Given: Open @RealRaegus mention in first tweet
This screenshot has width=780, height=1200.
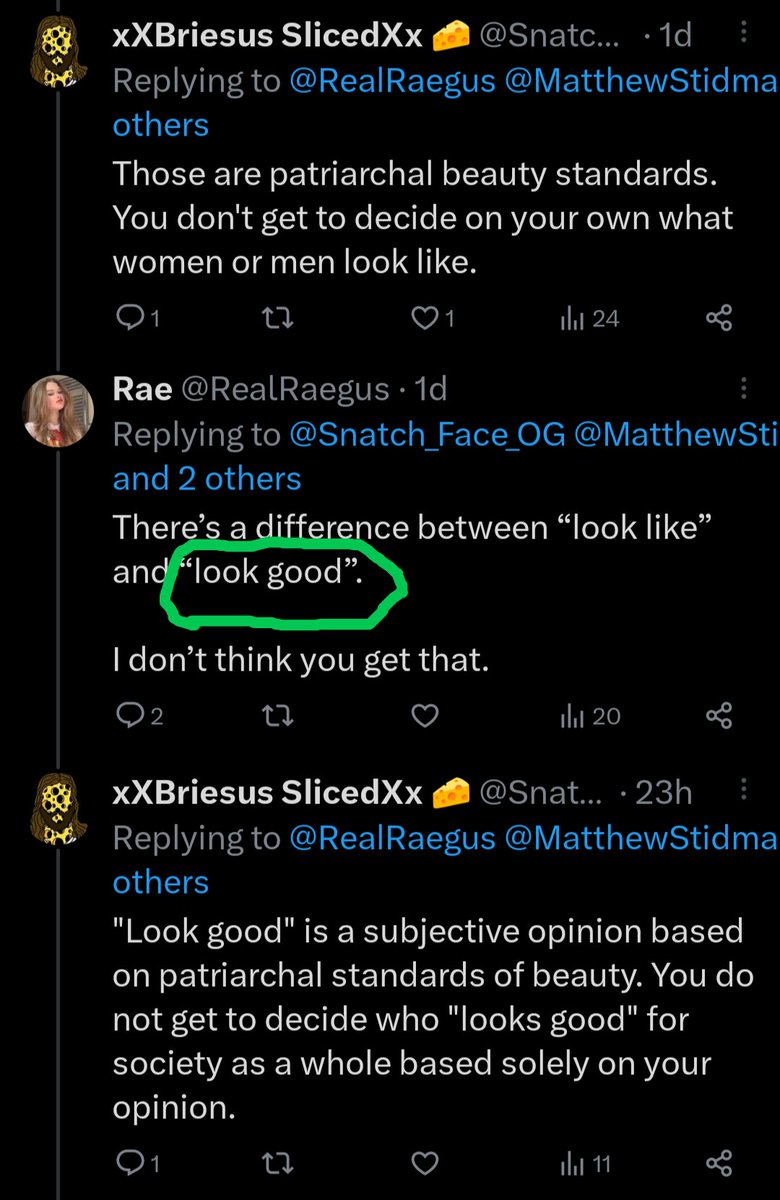Looking at the screenshot, I should click(392, 81).
